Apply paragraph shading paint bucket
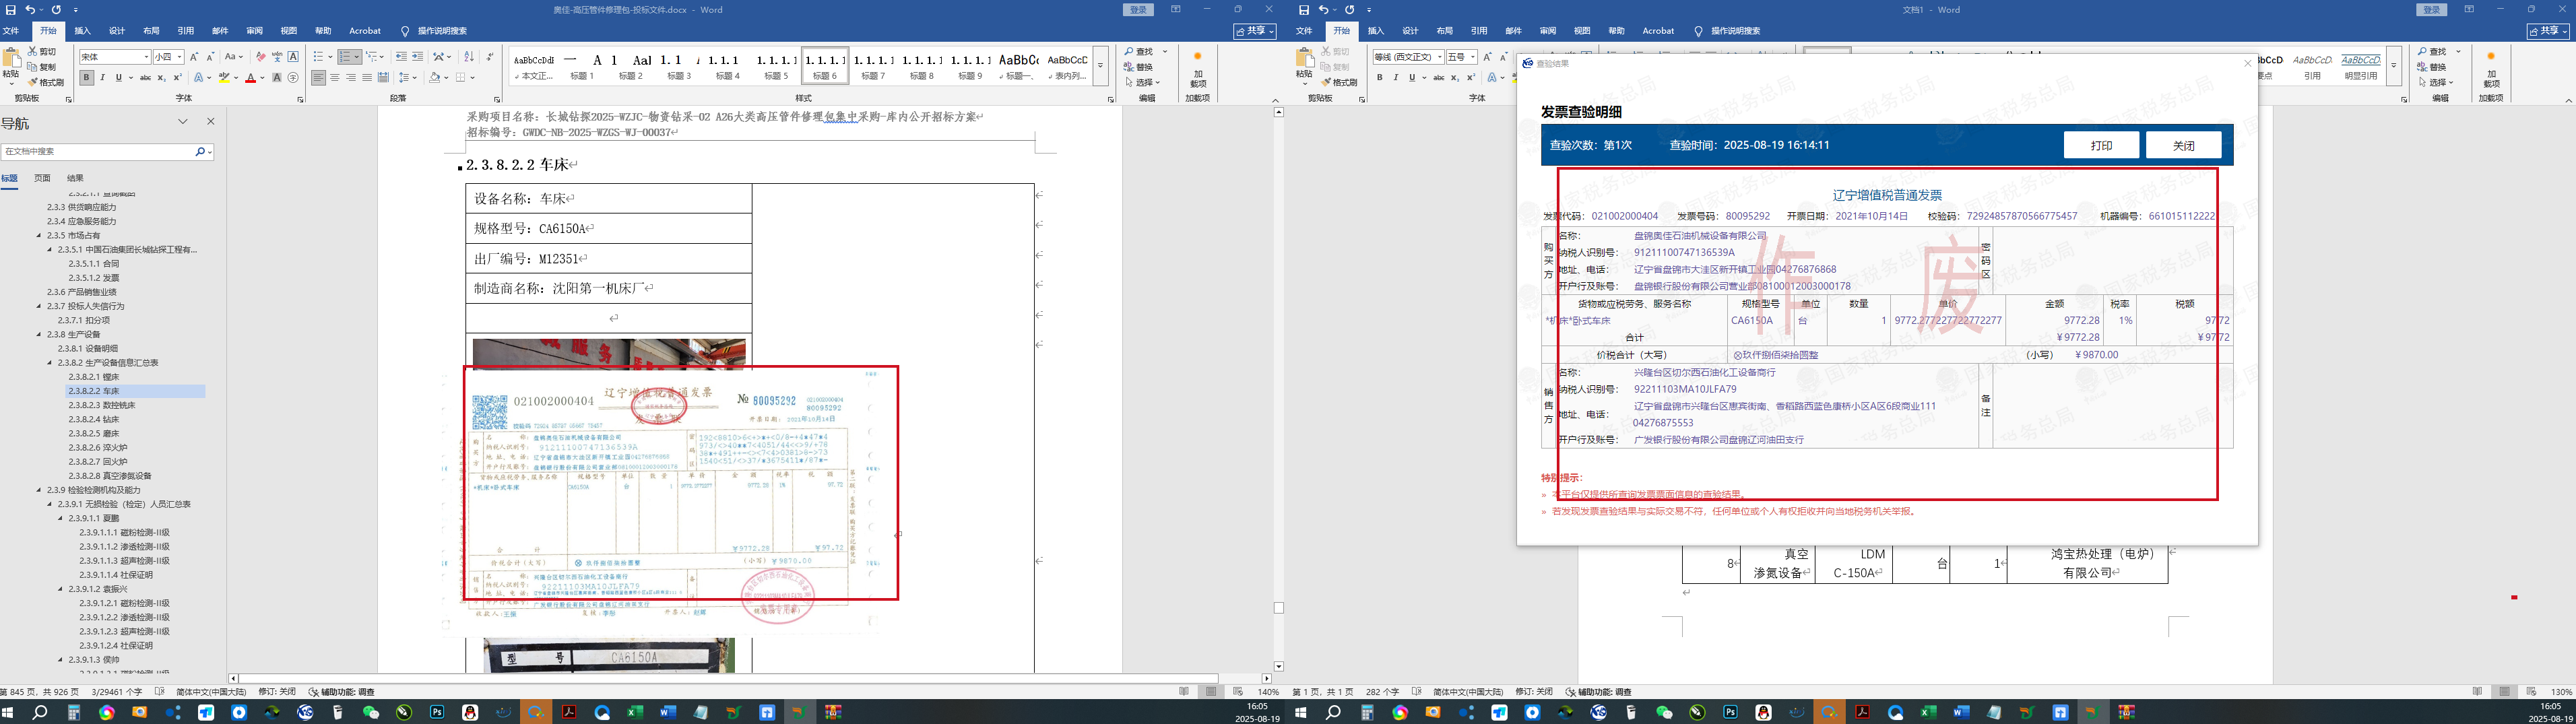This screenshot has width=2576, height=724. (435, 78)
